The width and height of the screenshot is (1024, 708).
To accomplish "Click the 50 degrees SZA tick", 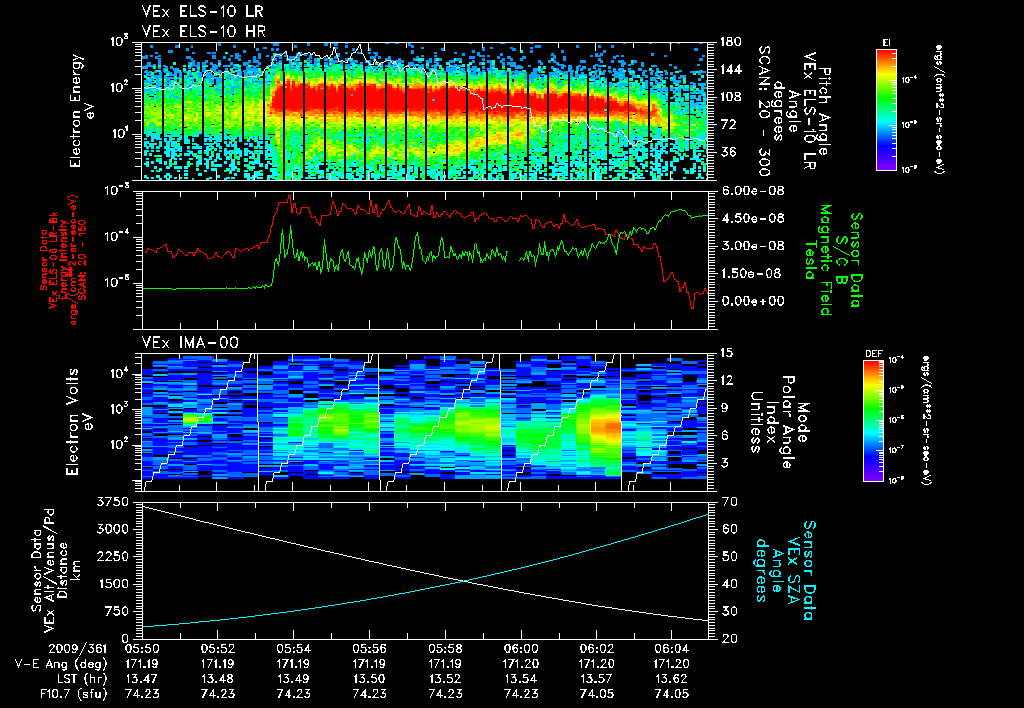I will click(729, 556).
